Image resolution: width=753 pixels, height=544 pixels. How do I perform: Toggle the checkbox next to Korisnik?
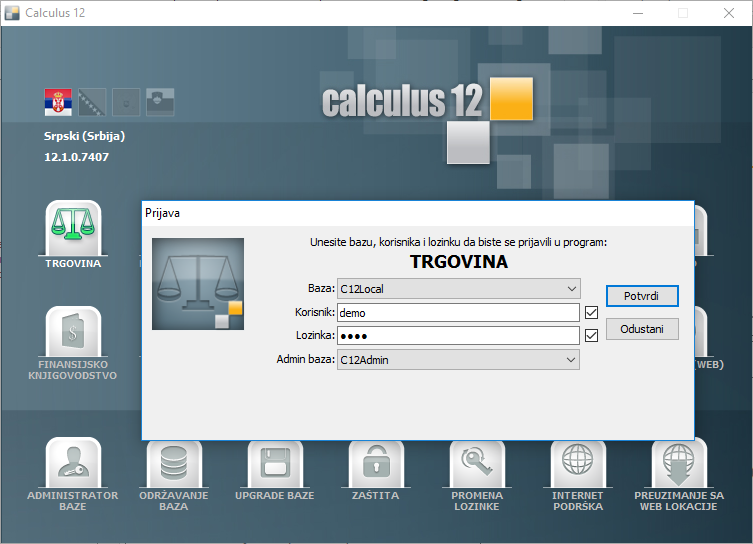pyautogui.click(x=592, y=313)
